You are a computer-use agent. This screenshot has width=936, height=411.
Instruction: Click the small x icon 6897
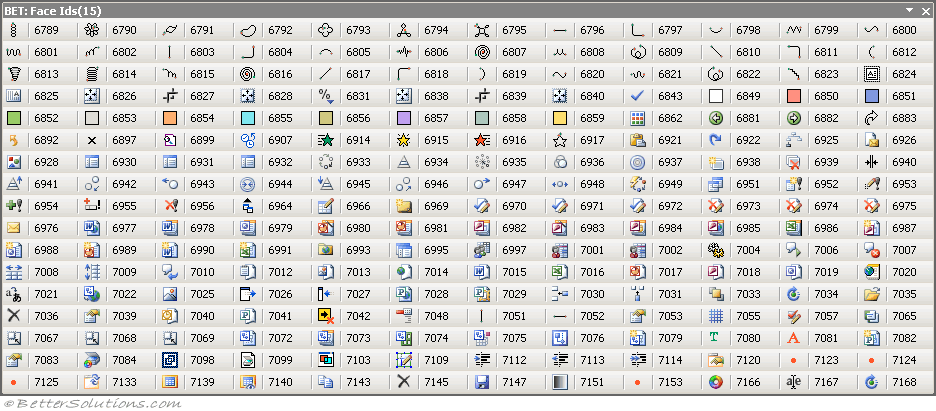coord(91,140)
